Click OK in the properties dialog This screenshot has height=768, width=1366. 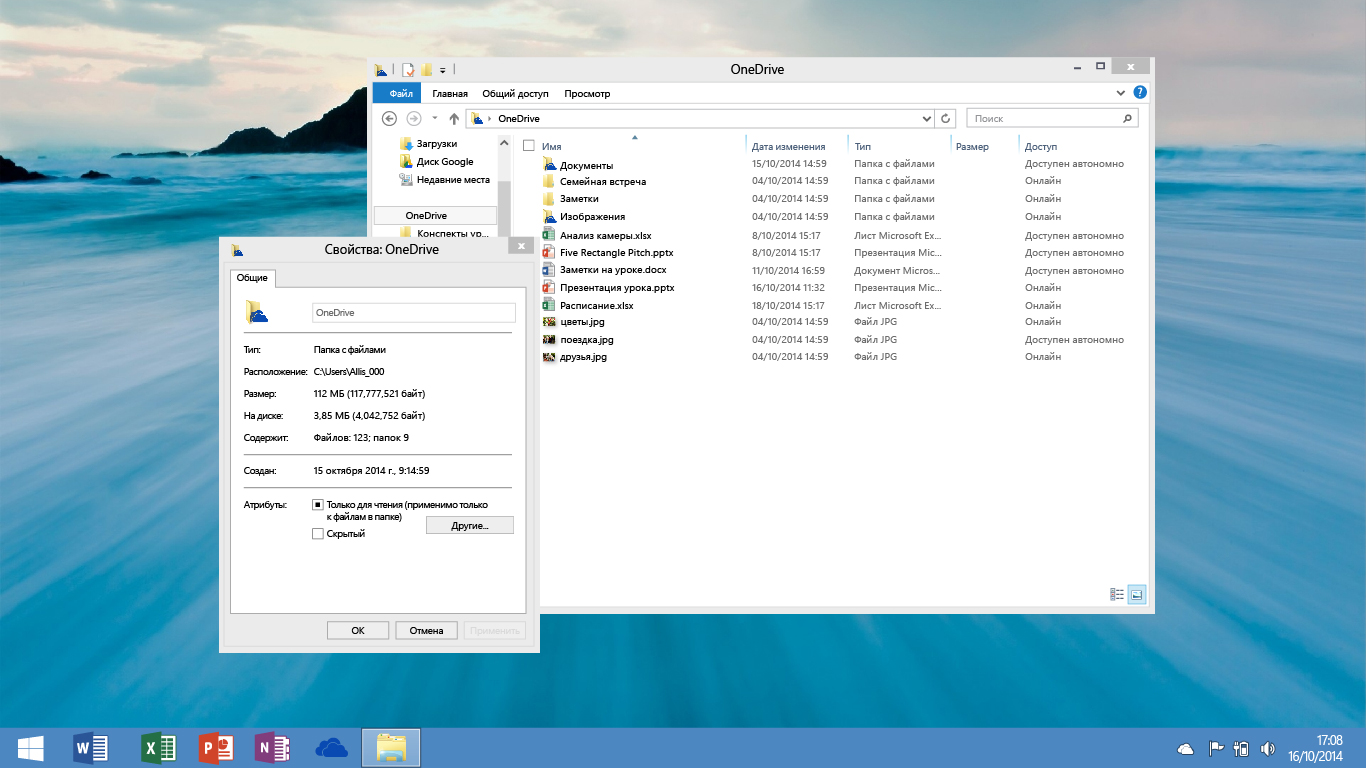358,630
